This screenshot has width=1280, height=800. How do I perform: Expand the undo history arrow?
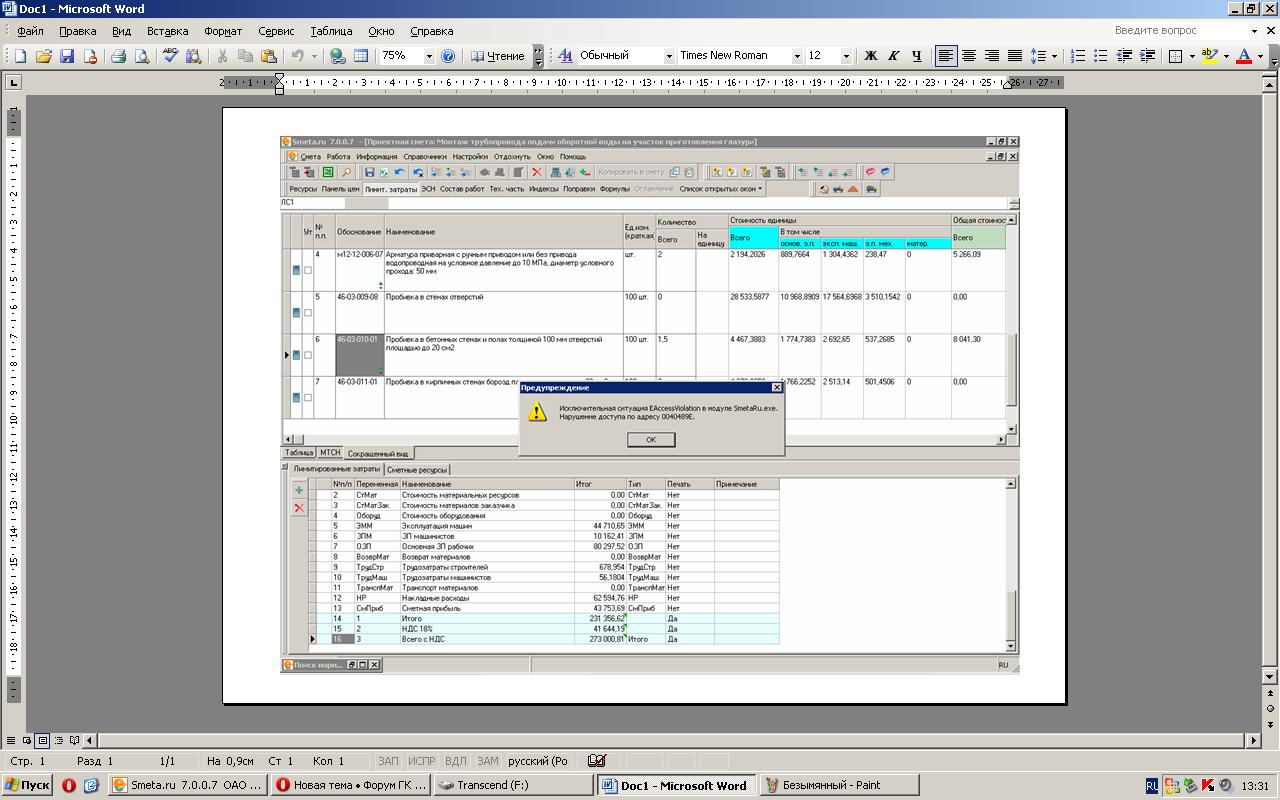pyautogui.click(x=314, y=56)
